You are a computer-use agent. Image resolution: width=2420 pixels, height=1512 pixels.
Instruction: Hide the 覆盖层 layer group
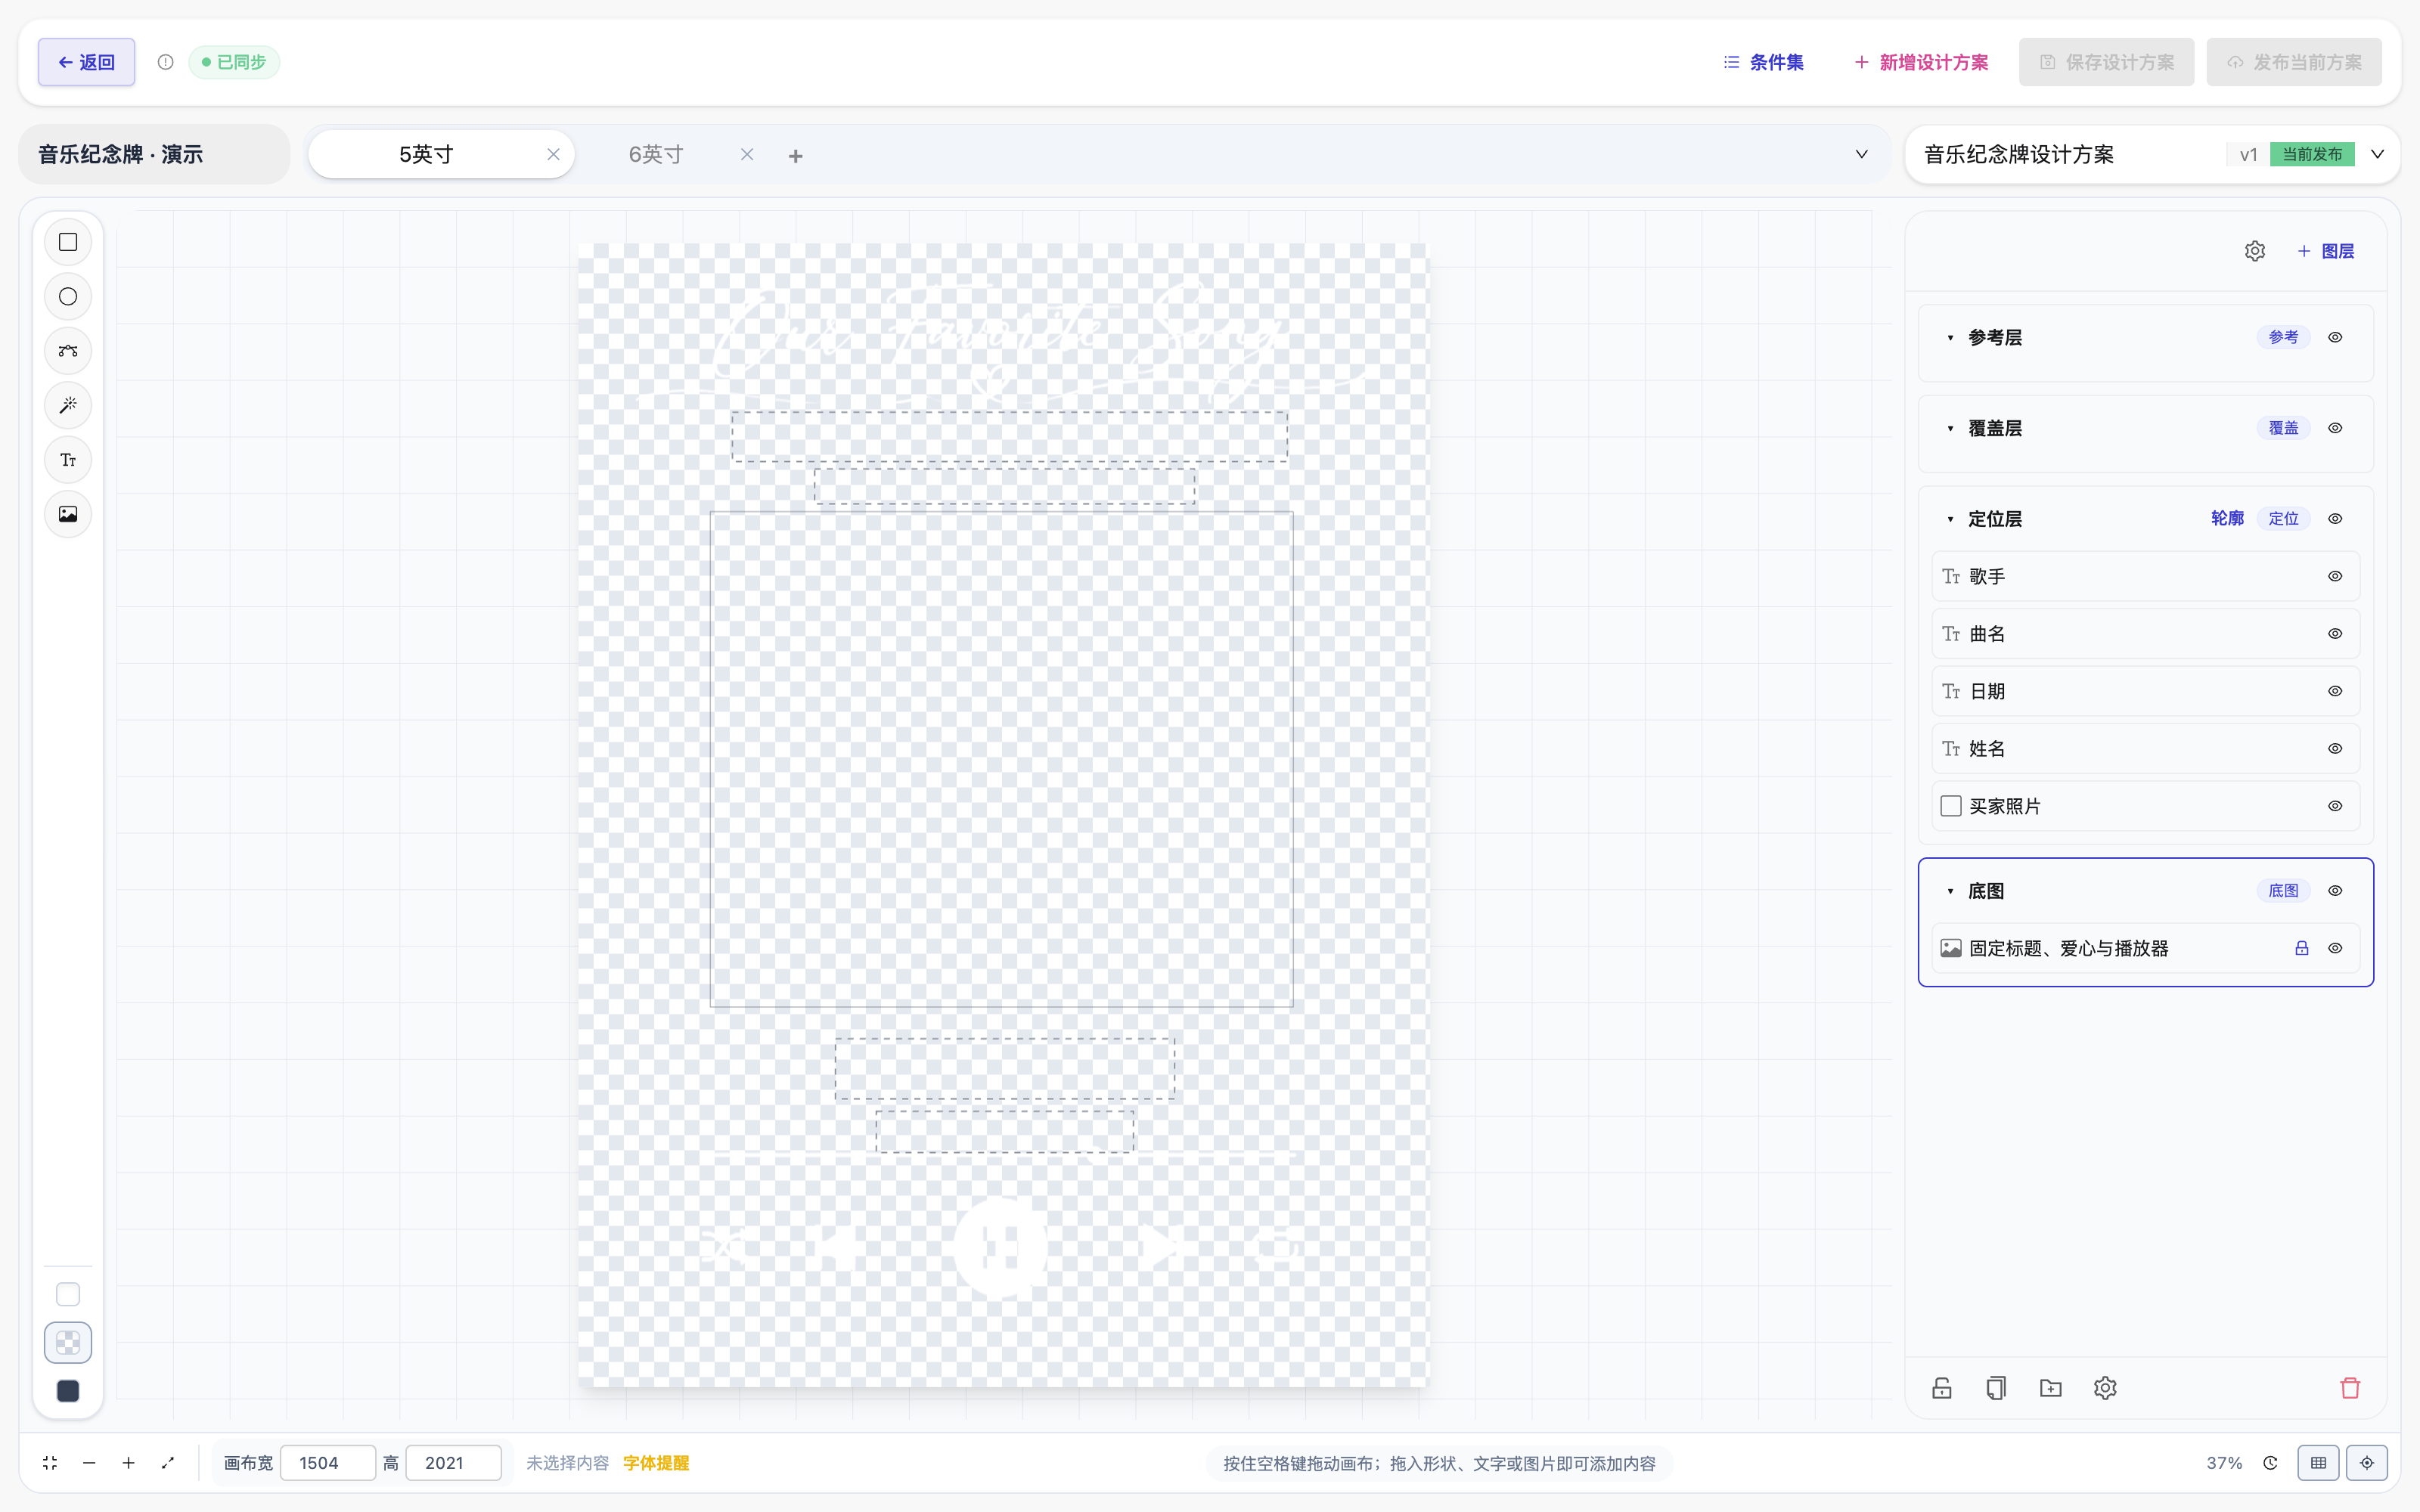click(x=2335, y=428)
